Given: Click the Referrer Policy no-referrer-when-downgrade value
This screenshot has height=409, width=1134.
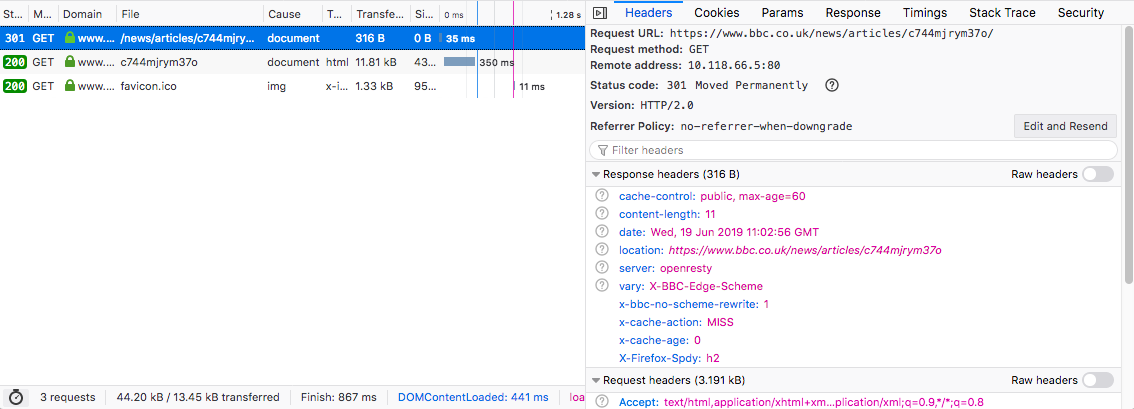Looking at the screenshot, I should click(x=766, y=126).
